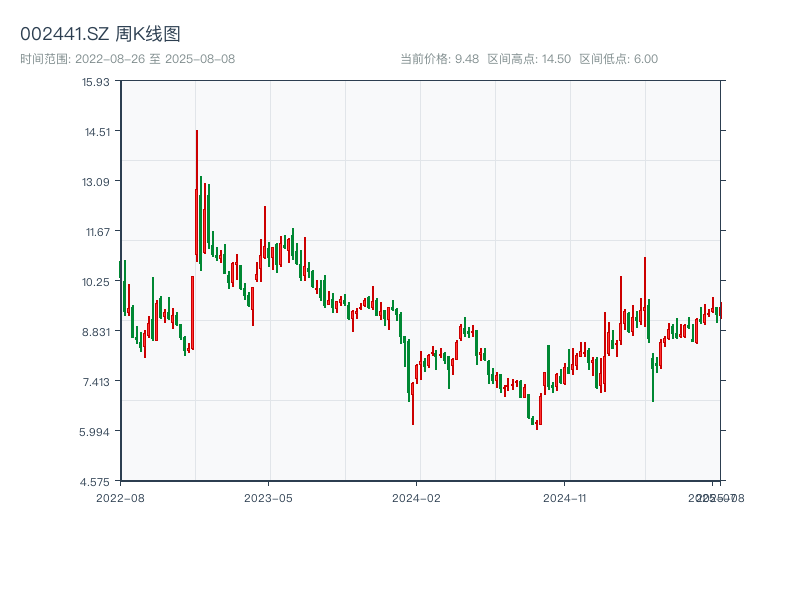Click the 区间低点 6.00 label
Screen dimensions: 800x600
pos(618,59)
